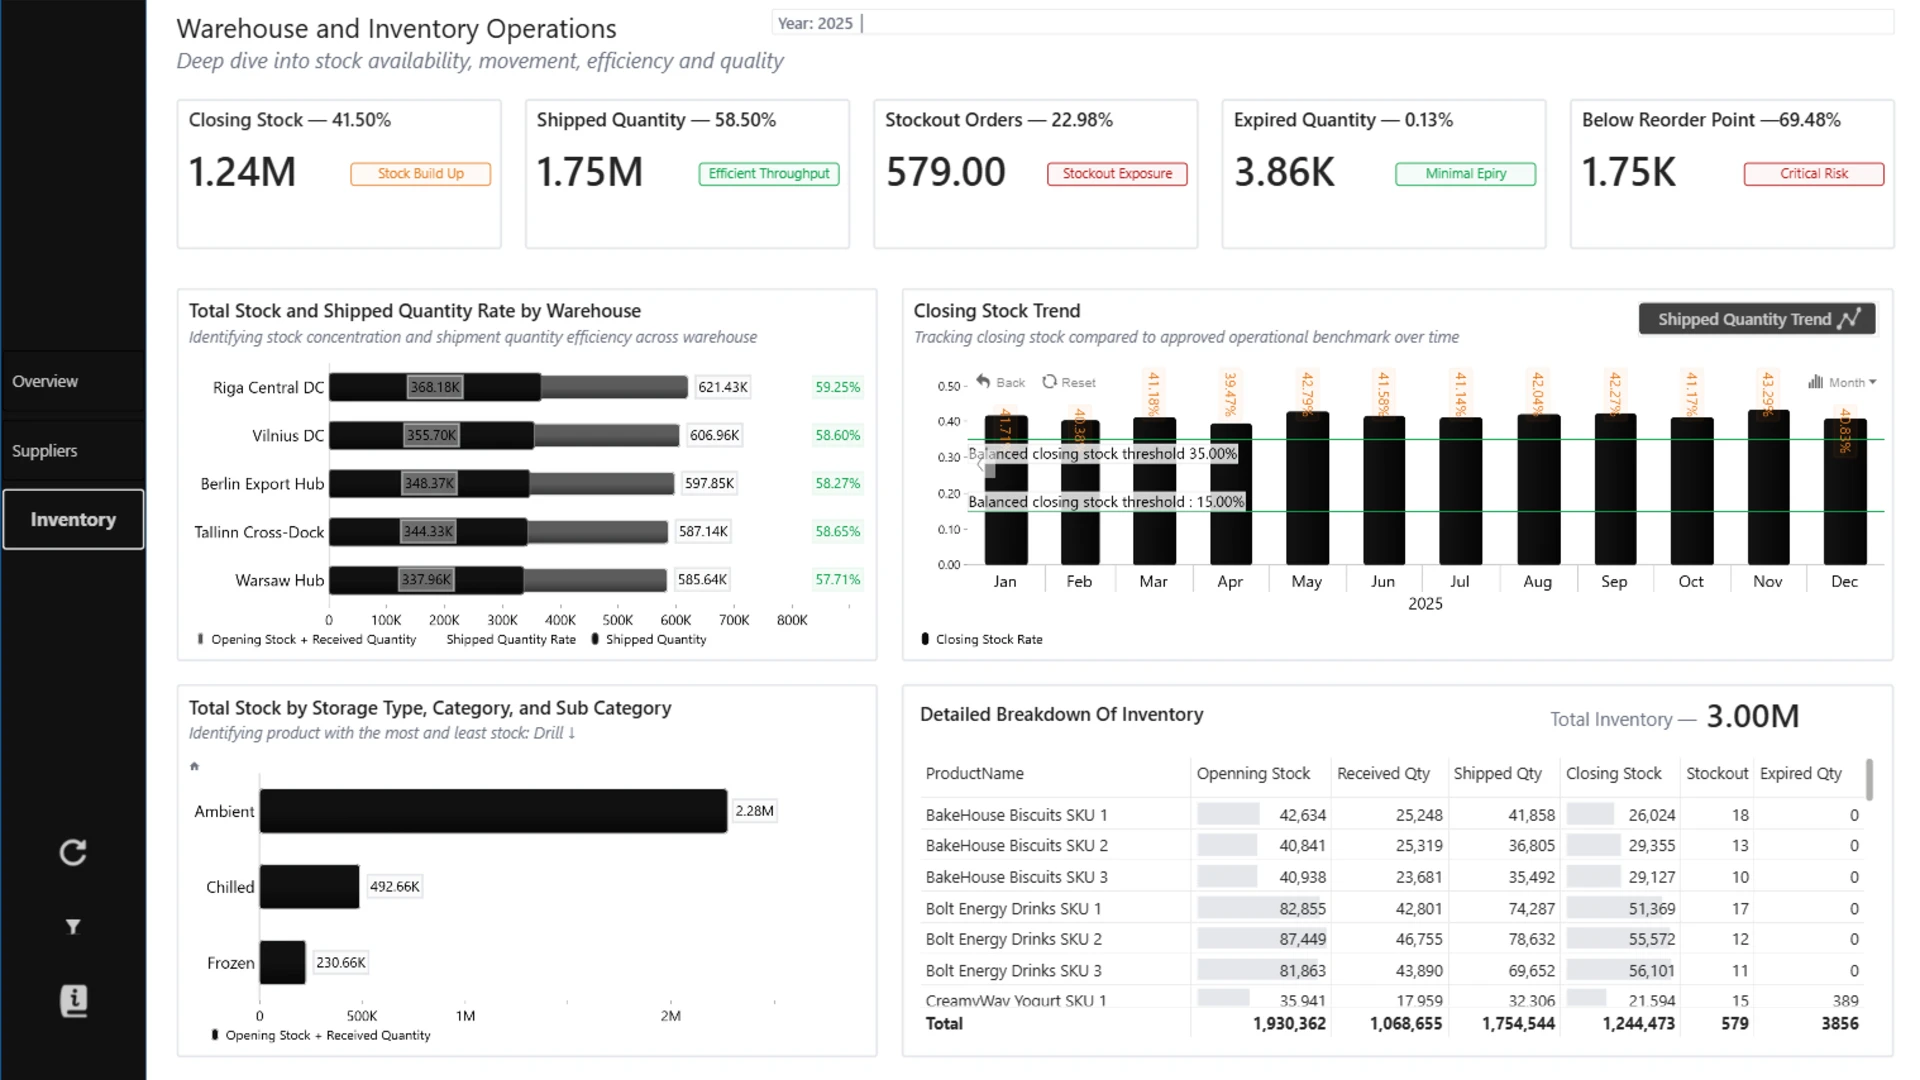Click the bar chart icon beside Month
This screenshot has height=1080, width=1920.
click(x=1816, y=382)
